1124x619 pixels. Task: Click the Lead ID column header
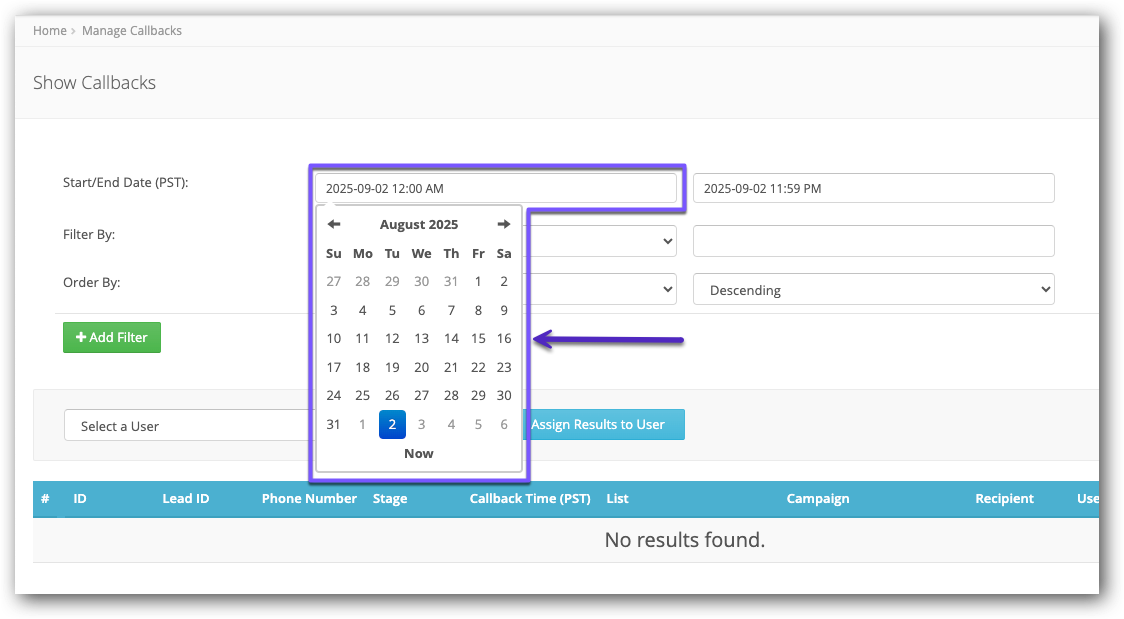pyautogui.click(x=185, y=499)
